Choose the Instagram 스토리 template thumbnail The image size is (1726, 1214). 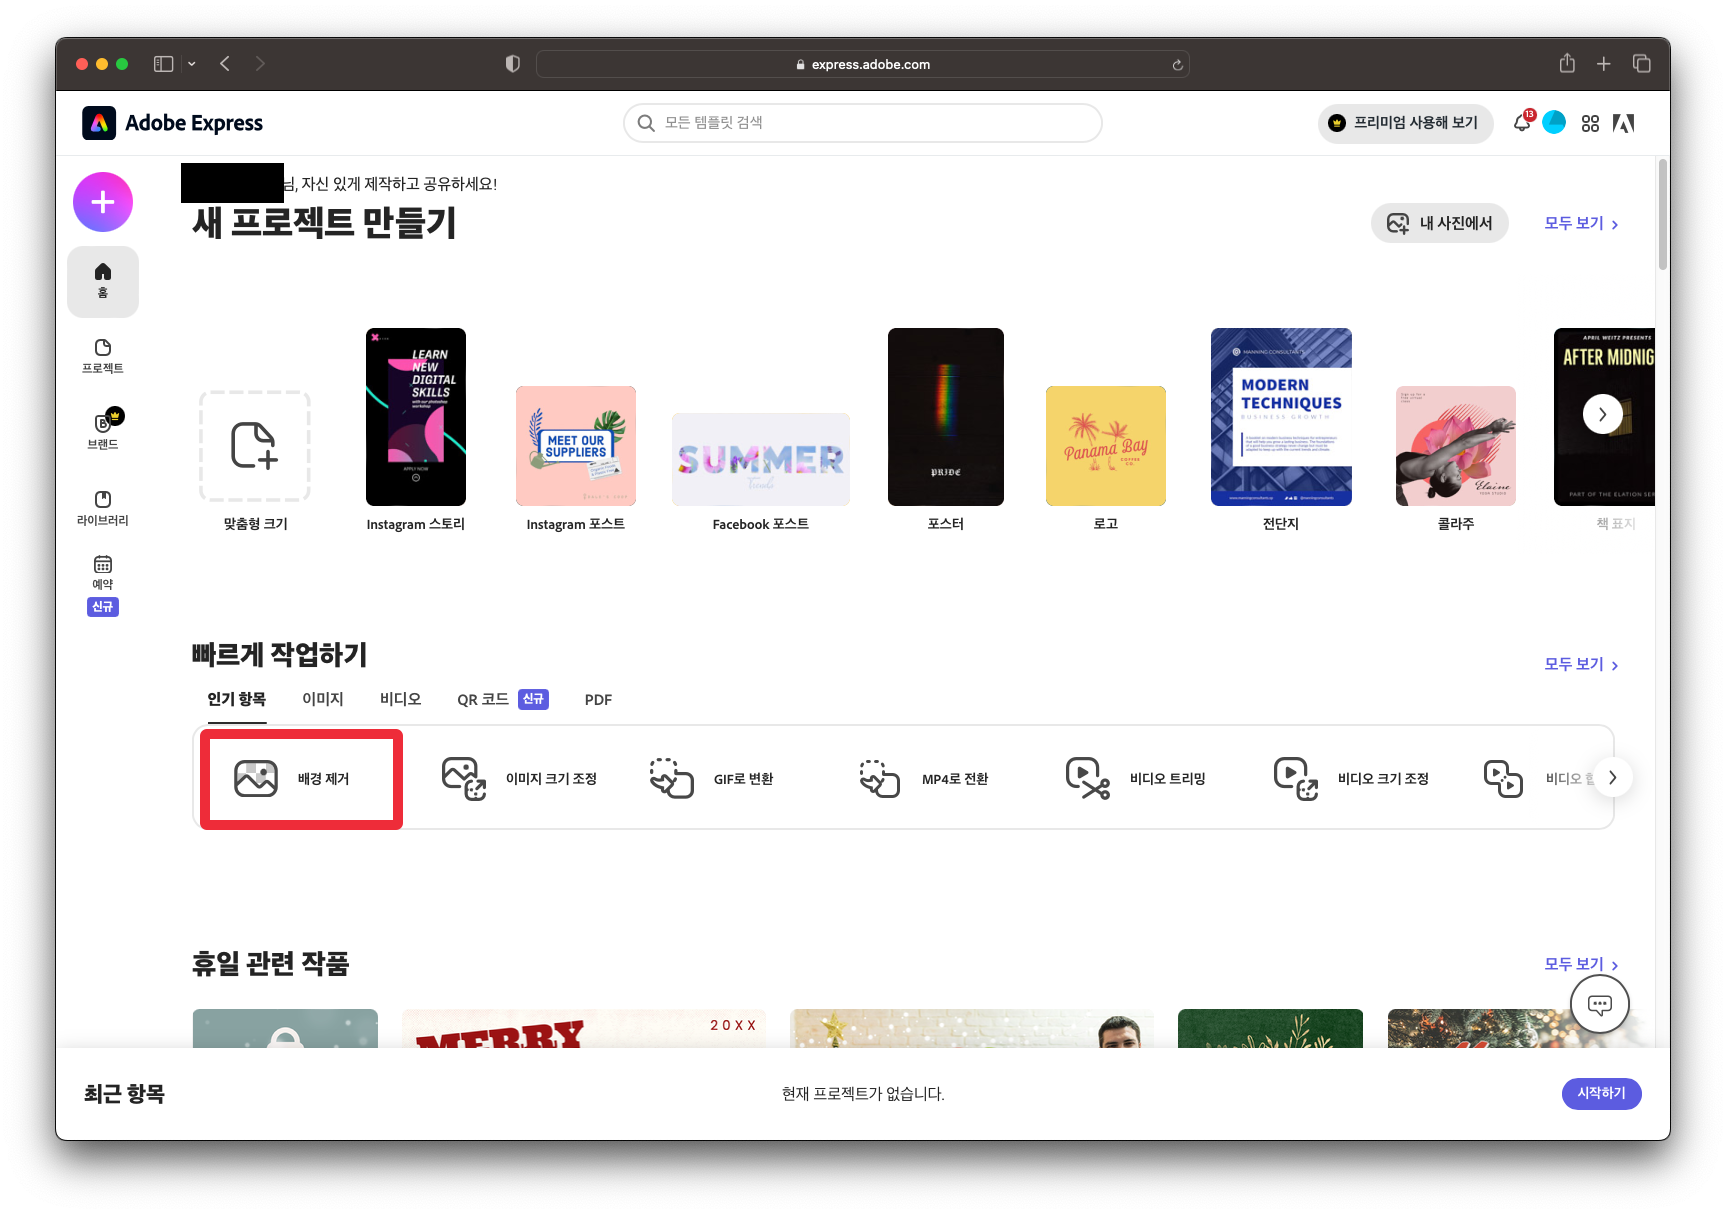pos(416,417)
